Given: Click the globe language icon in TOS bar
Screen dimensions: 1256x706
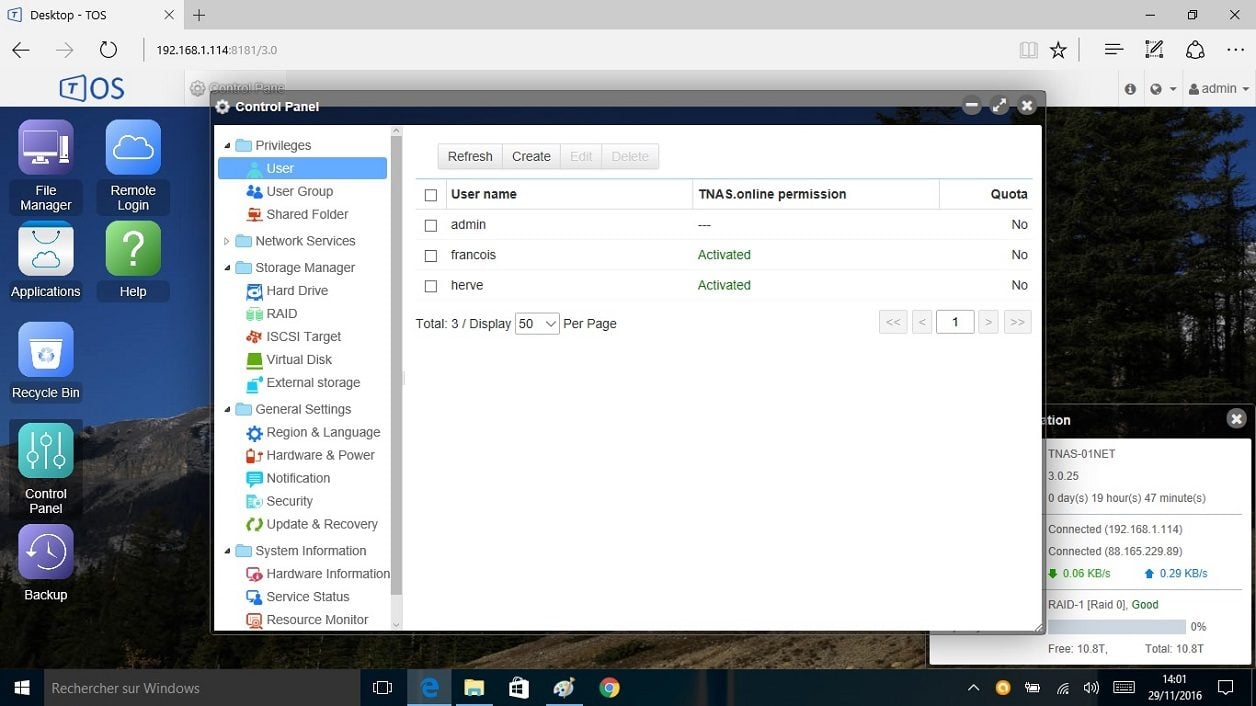Looking at the screenshot, I should point(1161,89).
